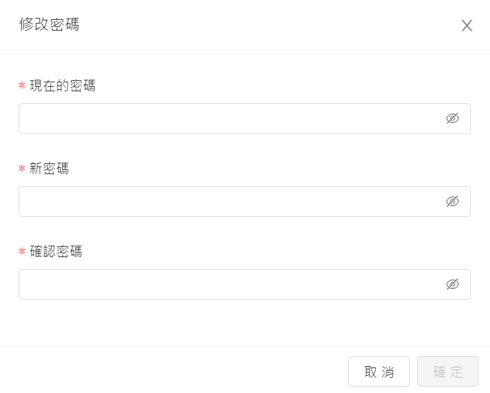This screenshot has width=490, height=393.
Task: Focus the 新密碼 input field
Action: (244, 201)
